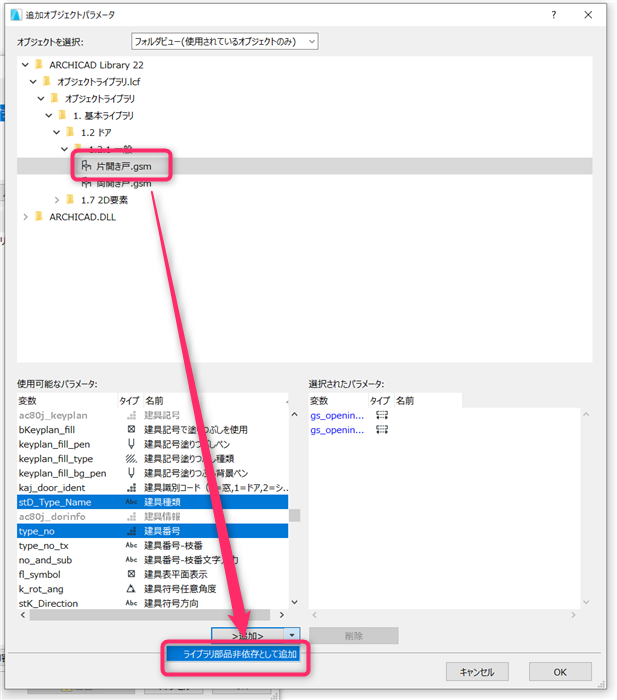This screenshot has width=617, height=700.
Task: Select the second gs_openin... selected parameter
Action: coord(337,430)
